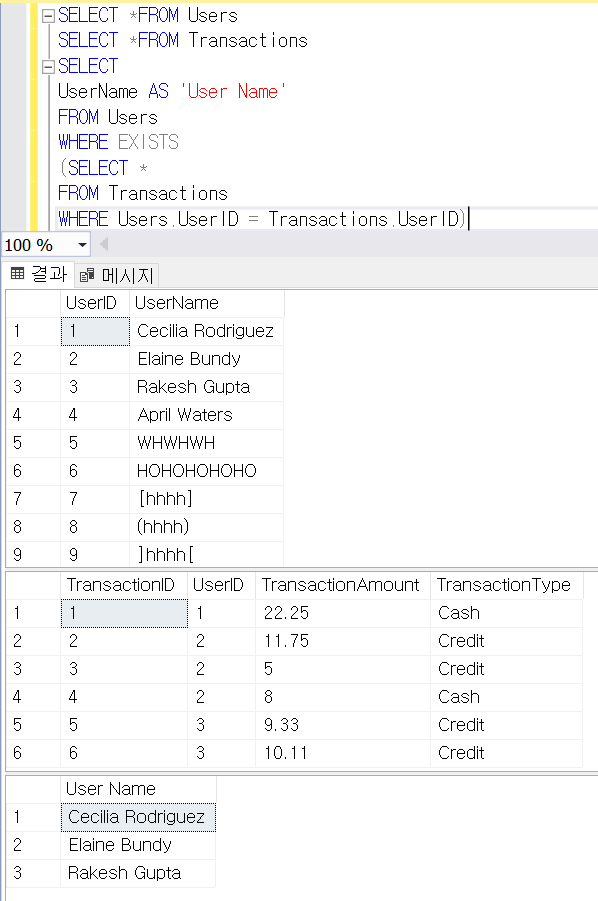This screenshot has width=598, height=901.
Task: Select the April Waters cell
Action: (x=206, y=415)
